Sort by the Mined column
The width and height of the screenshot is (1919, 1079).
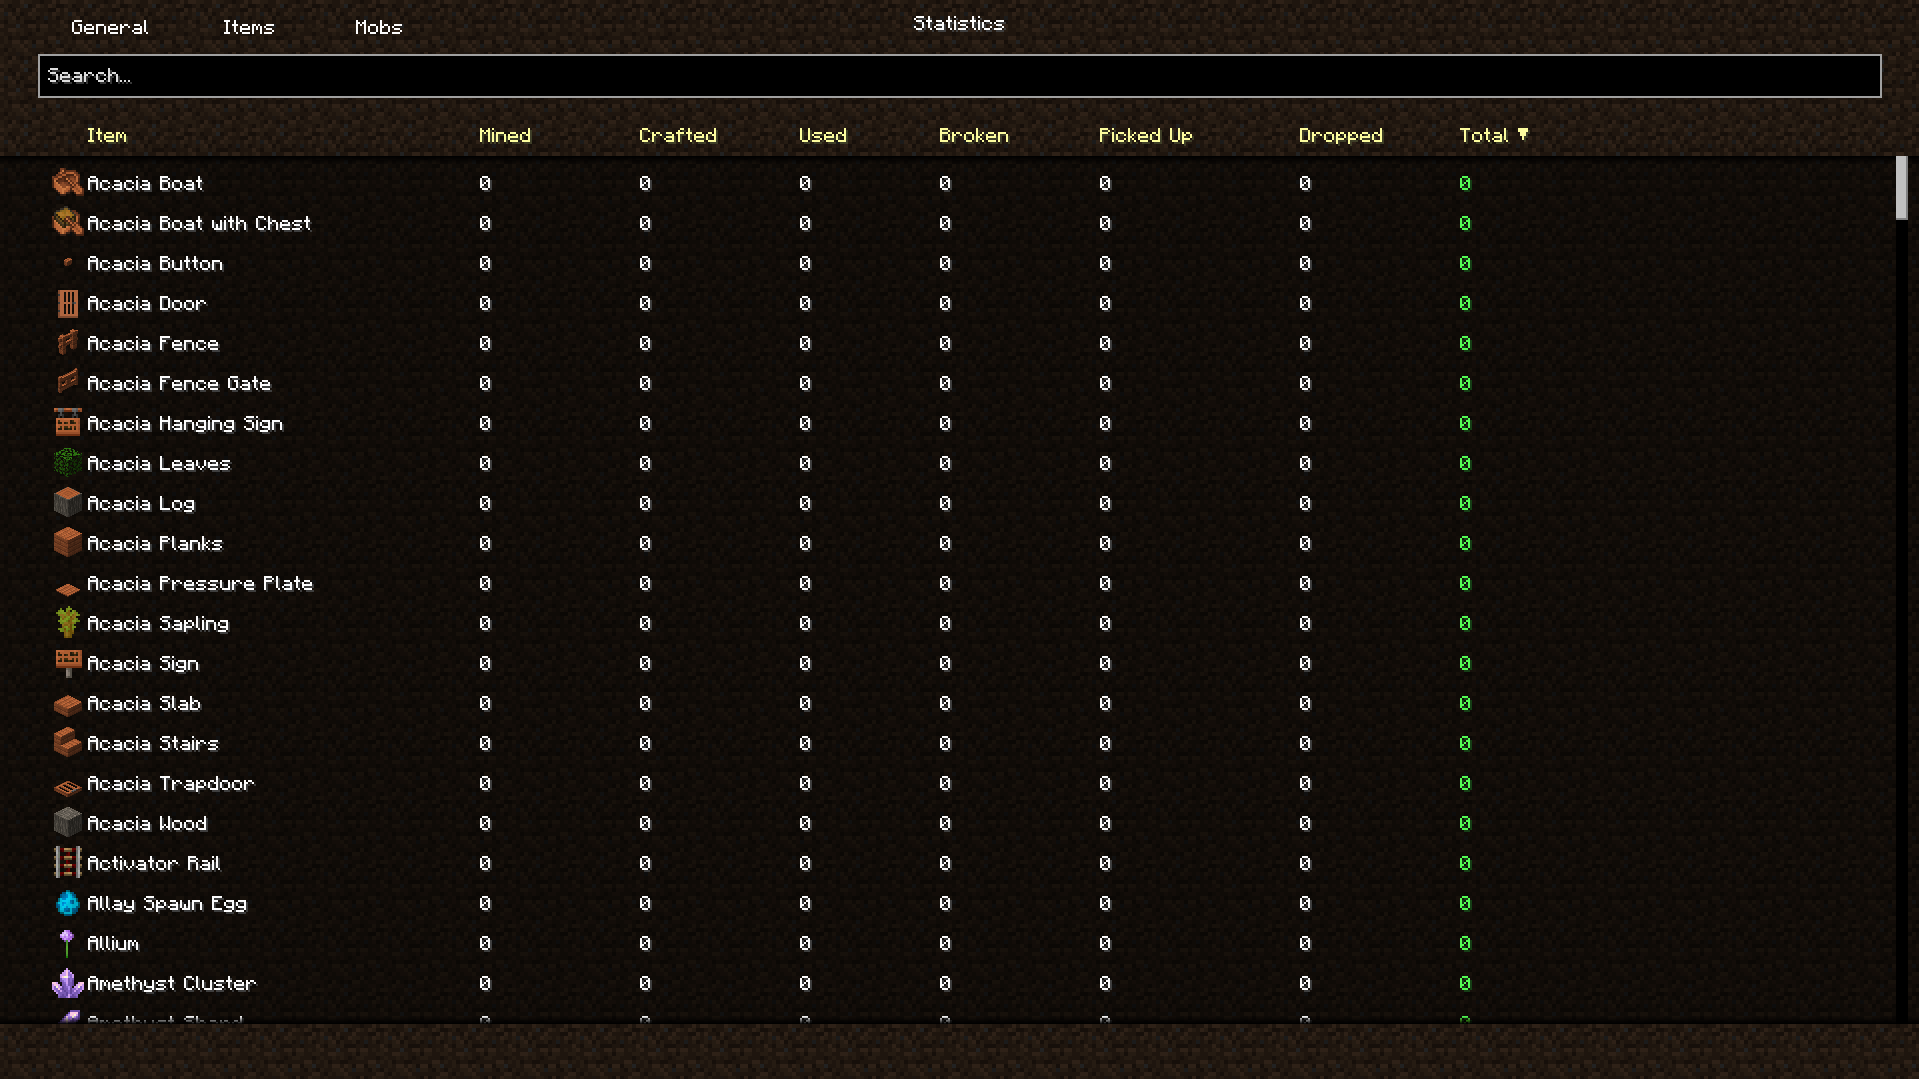tap(504, 135)
